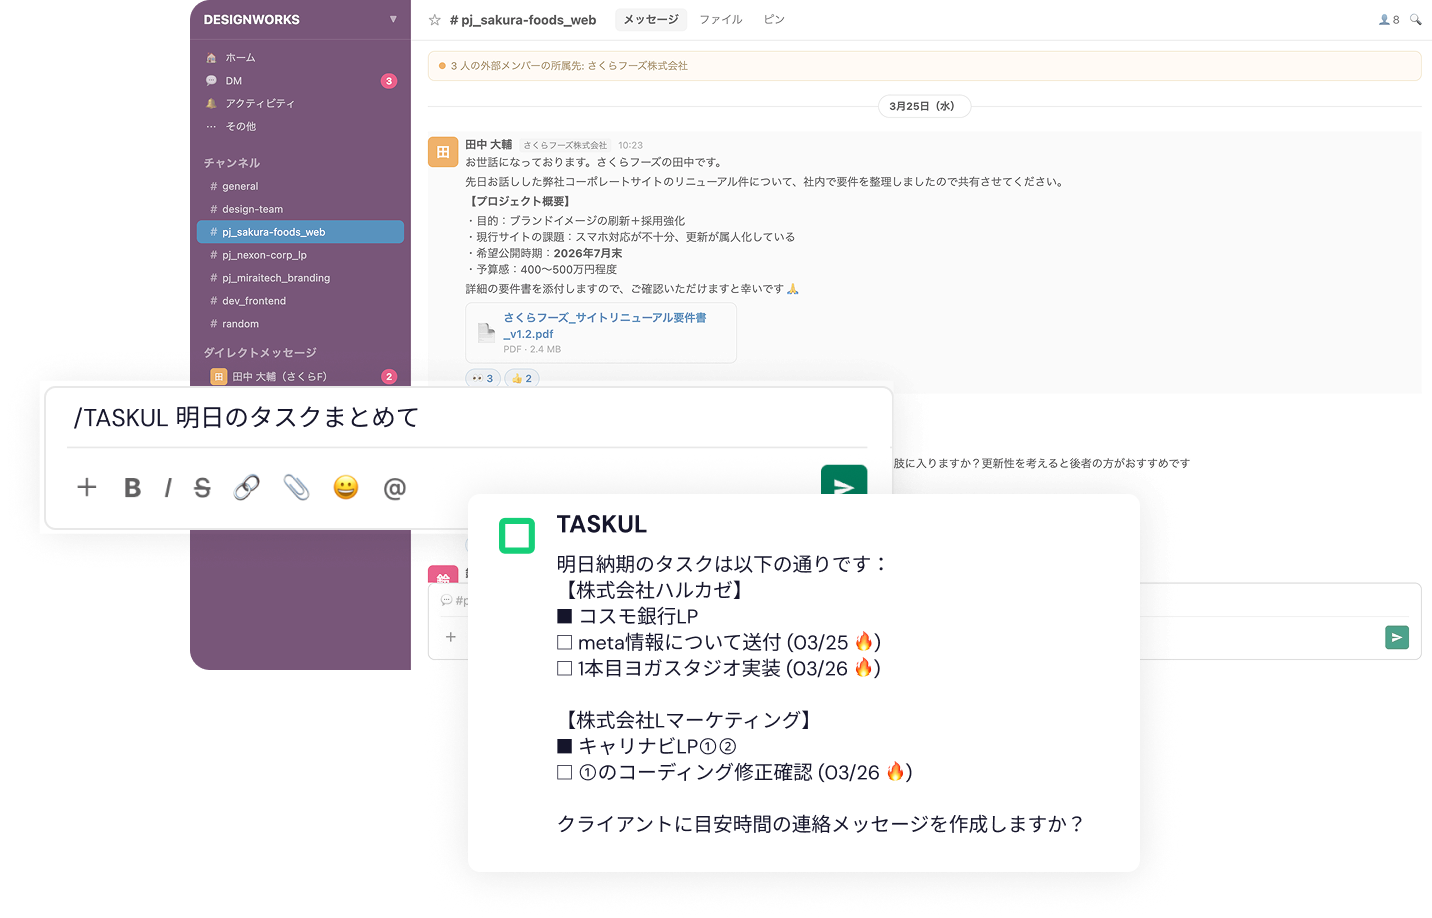Open search with the magnifier icon
Viewport: 1432px width, 918px height.
click(1415, 18)
